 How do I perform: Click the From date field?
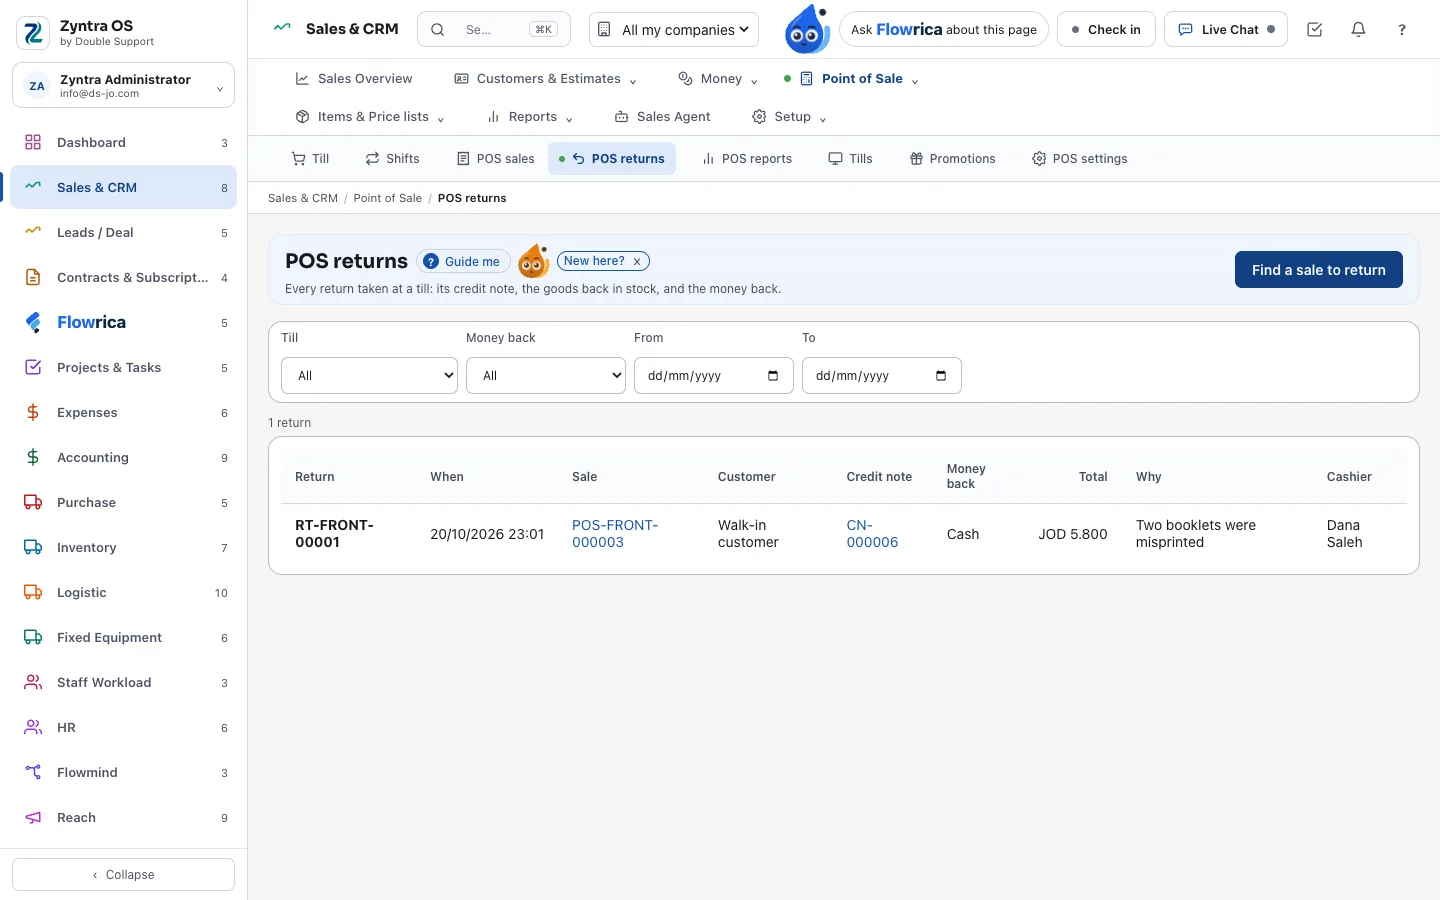[x=714, y=376]
